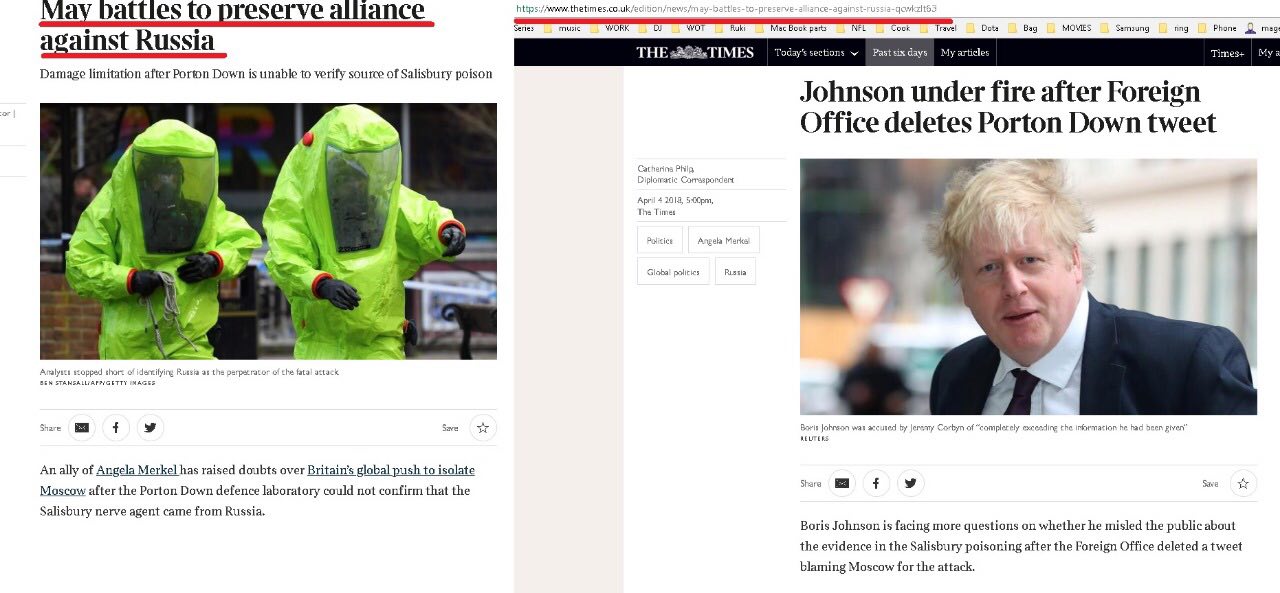Open Britain's global push to isolate link
Image resolution: width=1280 pixels, height=593 pixels.
(391, 470)
